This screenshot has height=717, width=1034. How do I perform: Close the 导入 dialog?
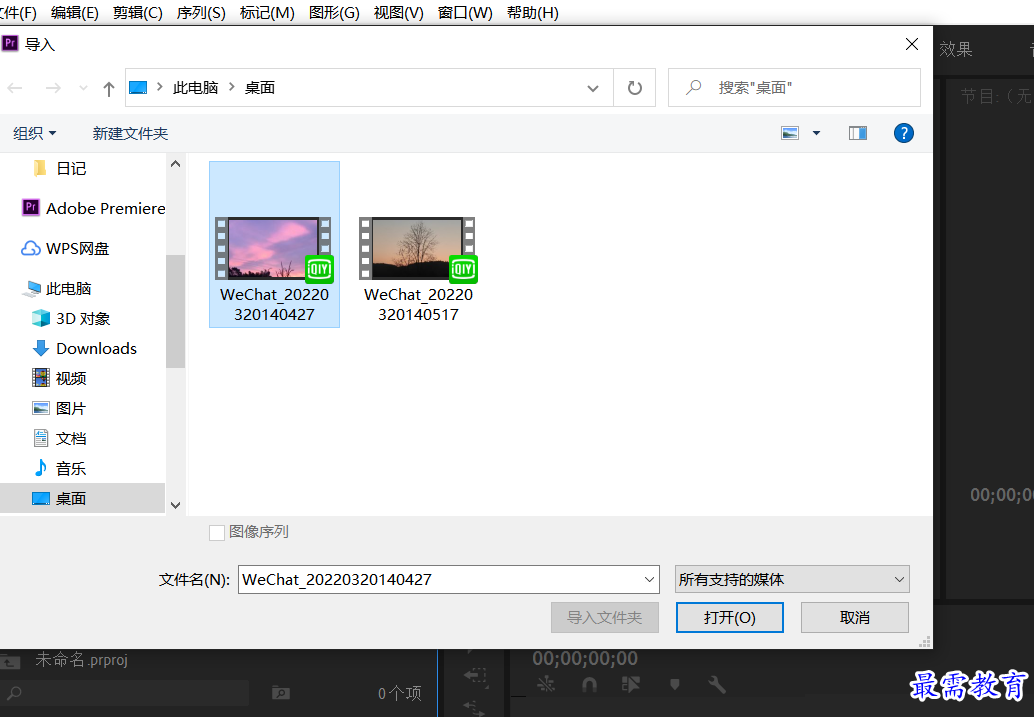coord(912,44)
